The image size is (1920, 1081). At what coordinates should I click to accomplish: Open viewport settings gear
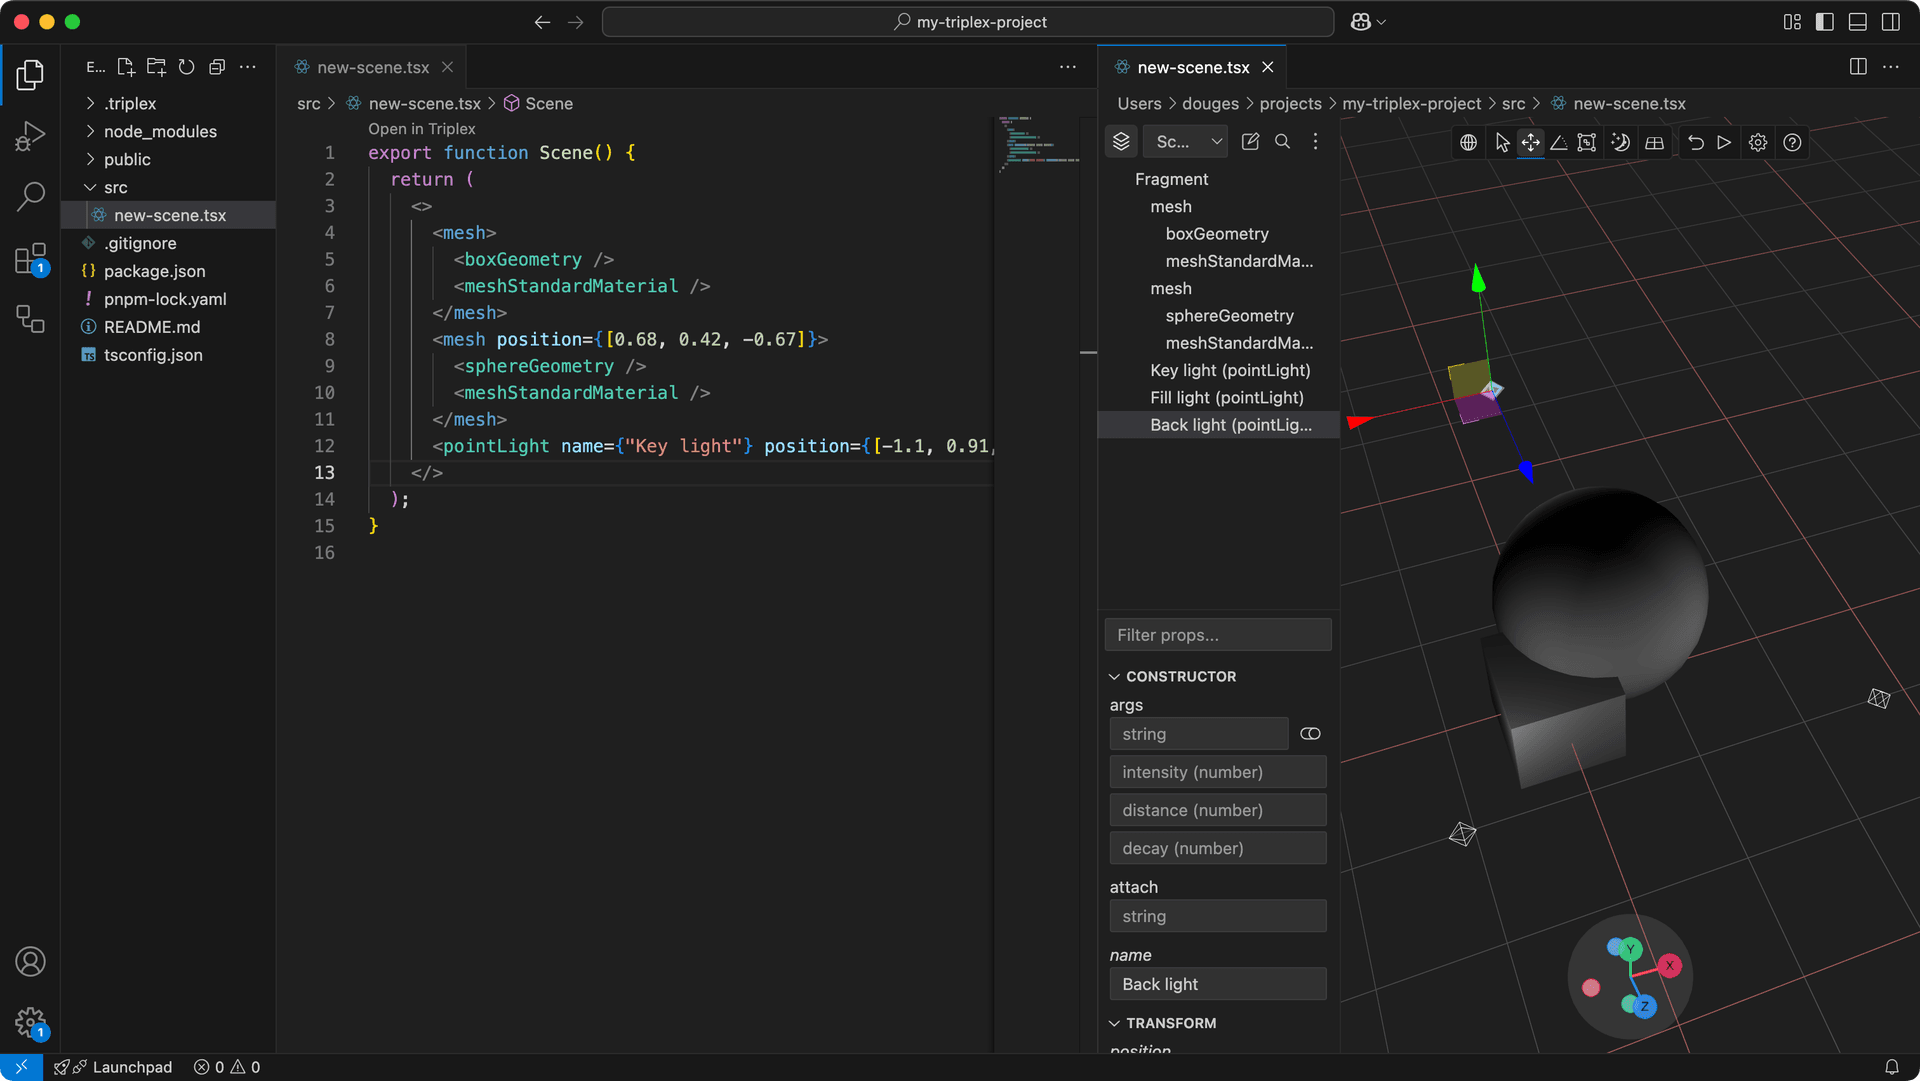pos(1758,143)
